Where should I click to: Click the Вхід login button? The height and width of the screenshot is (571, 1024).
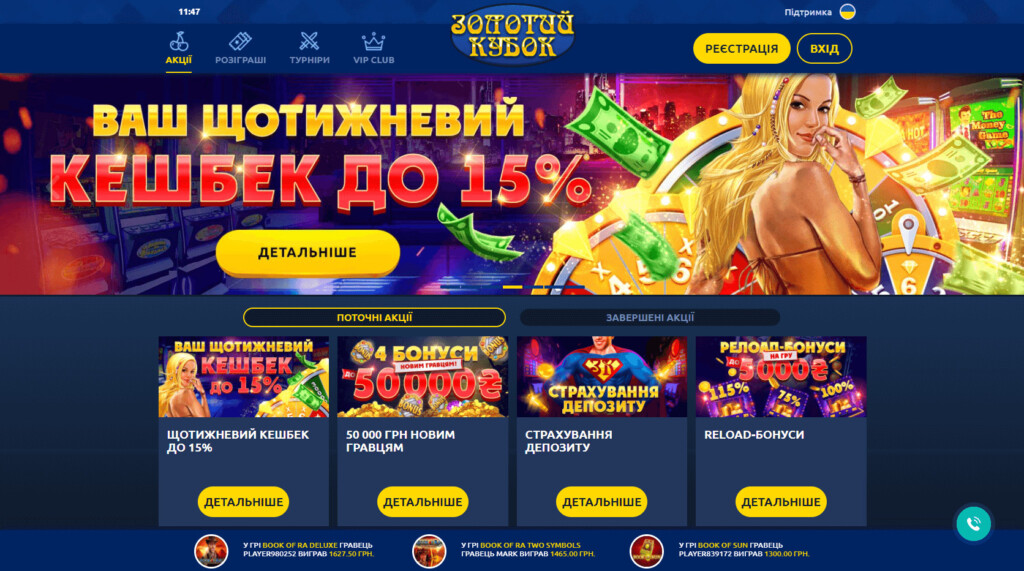pyautogui.click(x=824, y=48)
